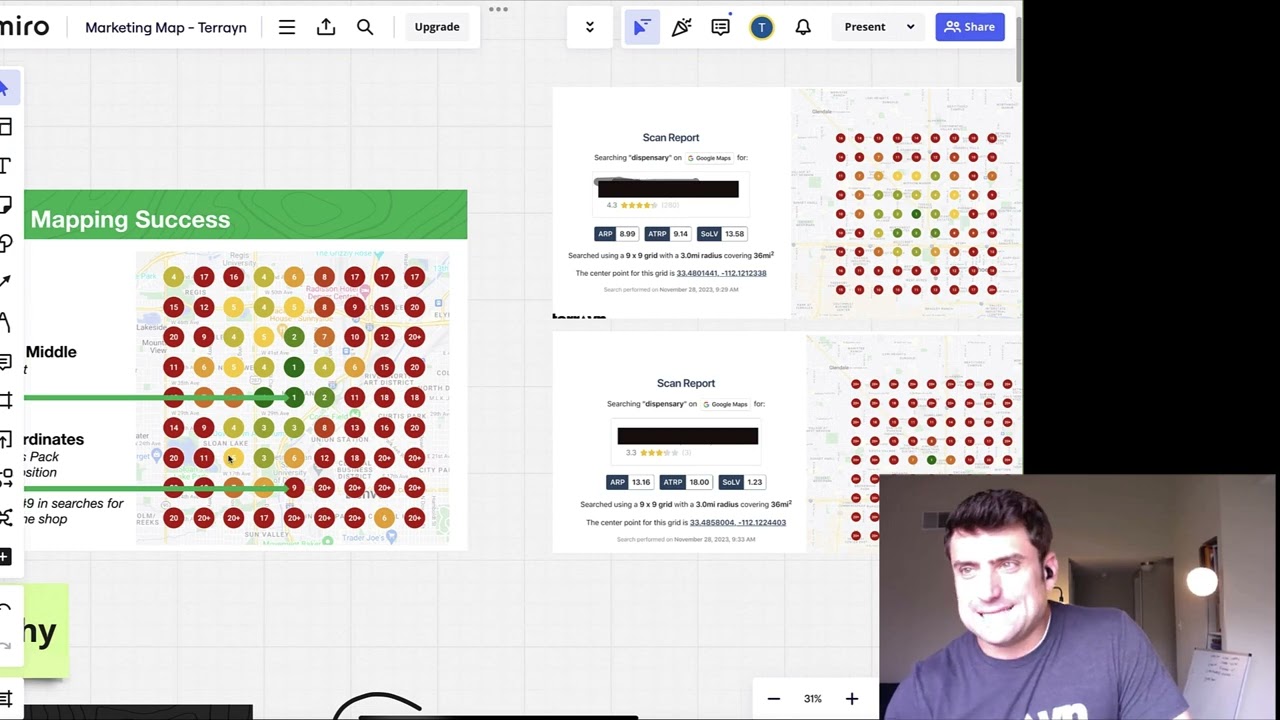Search the board with the magnifier icon
The height and width of the screenshot is (720, 1280).
[x=365, y=27]
